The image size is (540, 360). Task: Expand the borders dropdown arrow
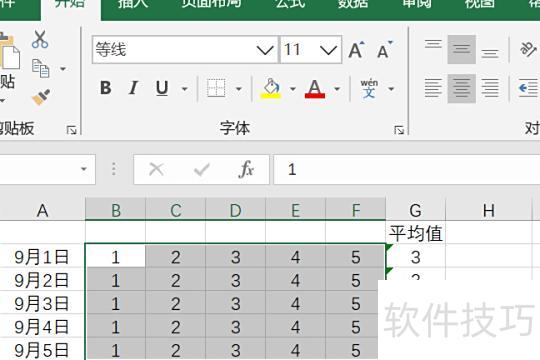239,89
